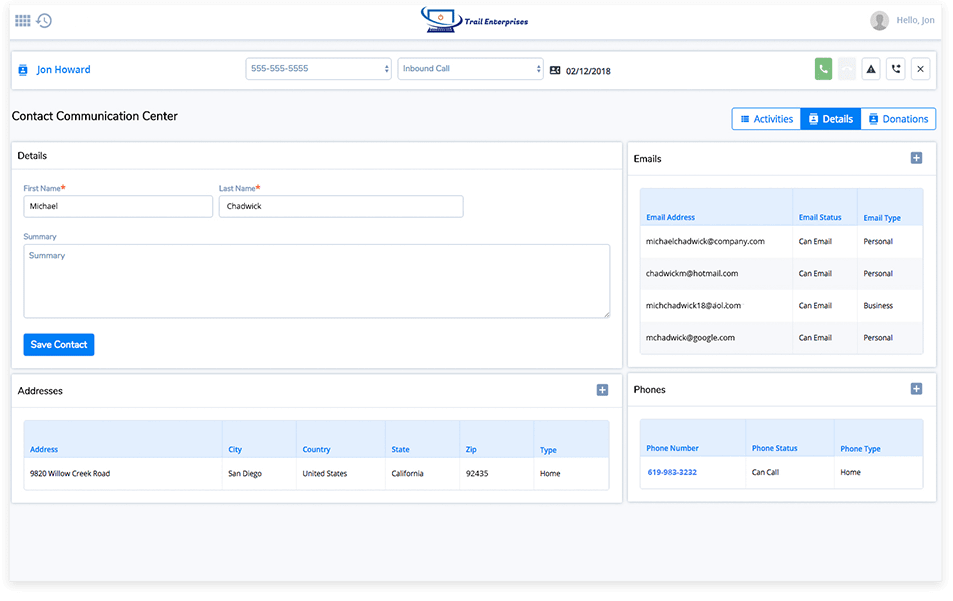Expand the Inbound Call type dropdown
The width and height of the screenshot is (953, 601).
(x=470, y=69)
